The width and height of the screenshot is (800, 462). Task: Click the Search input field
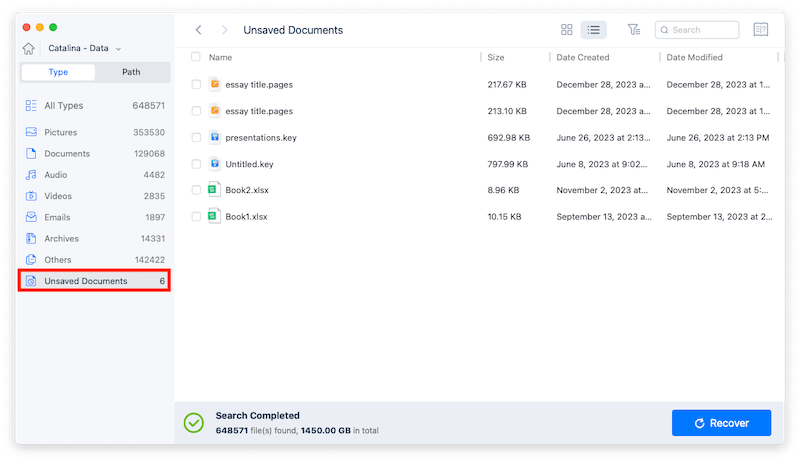pyautogui.click(x=697, y=30)
